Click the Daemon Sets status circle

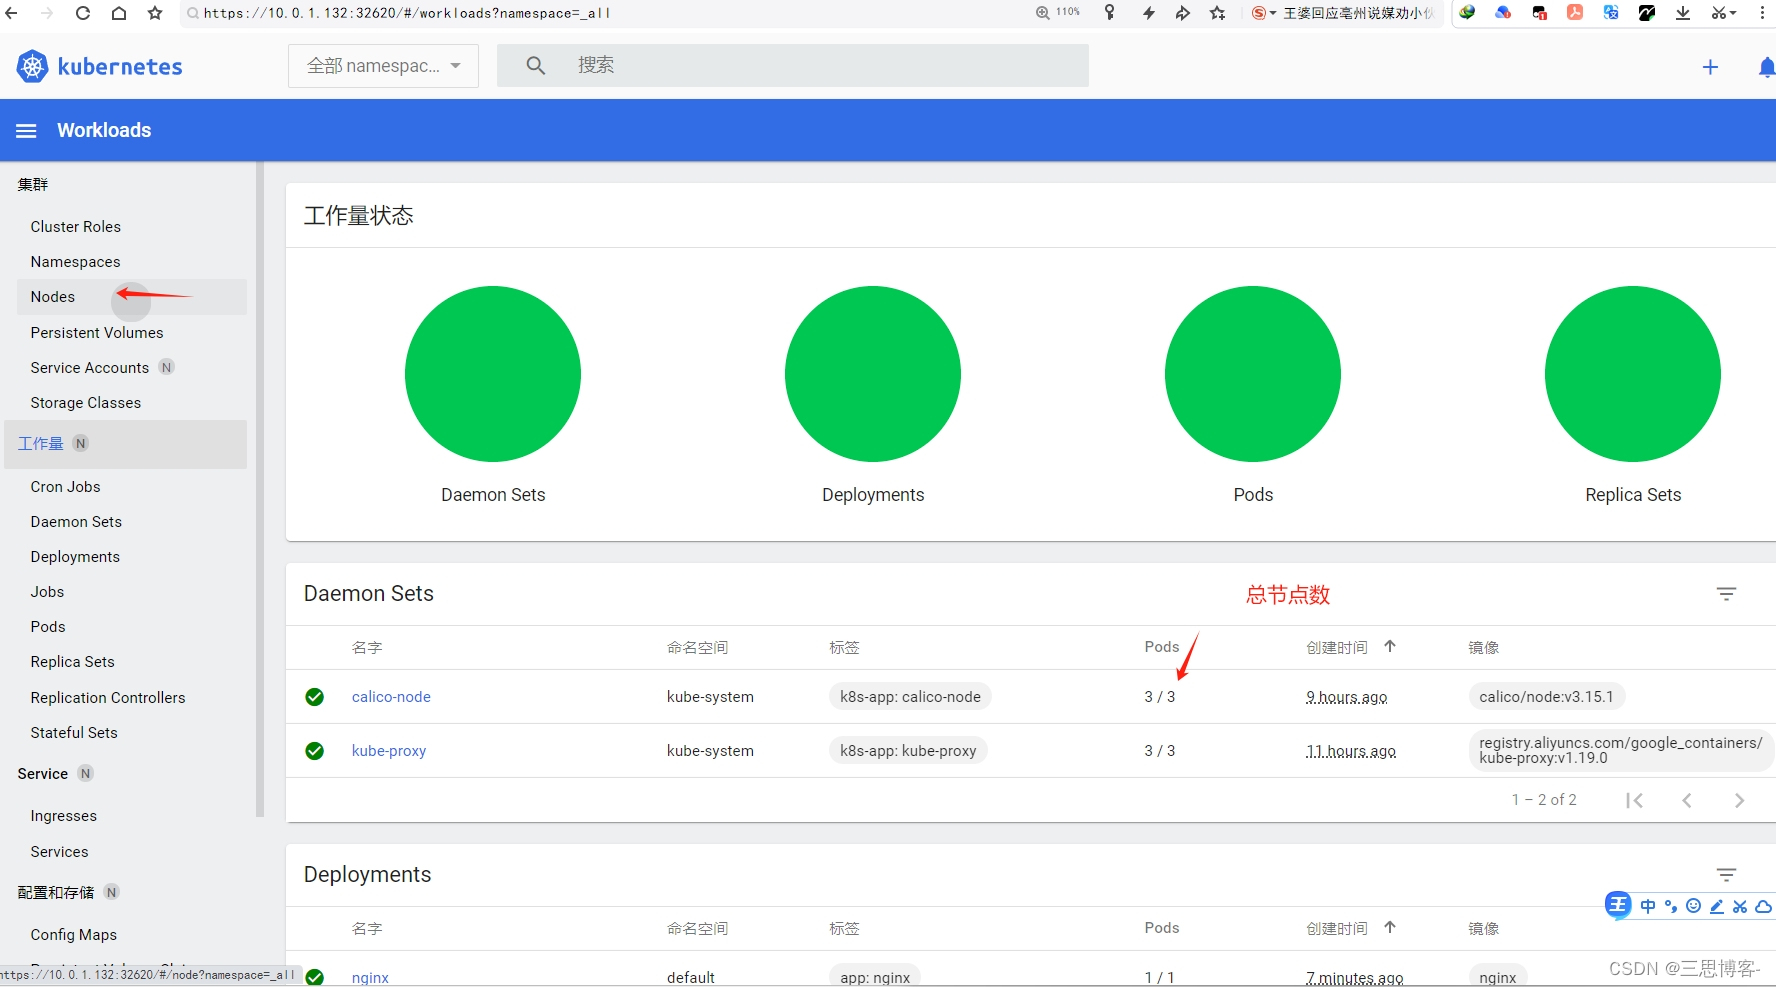click(493, 374)
